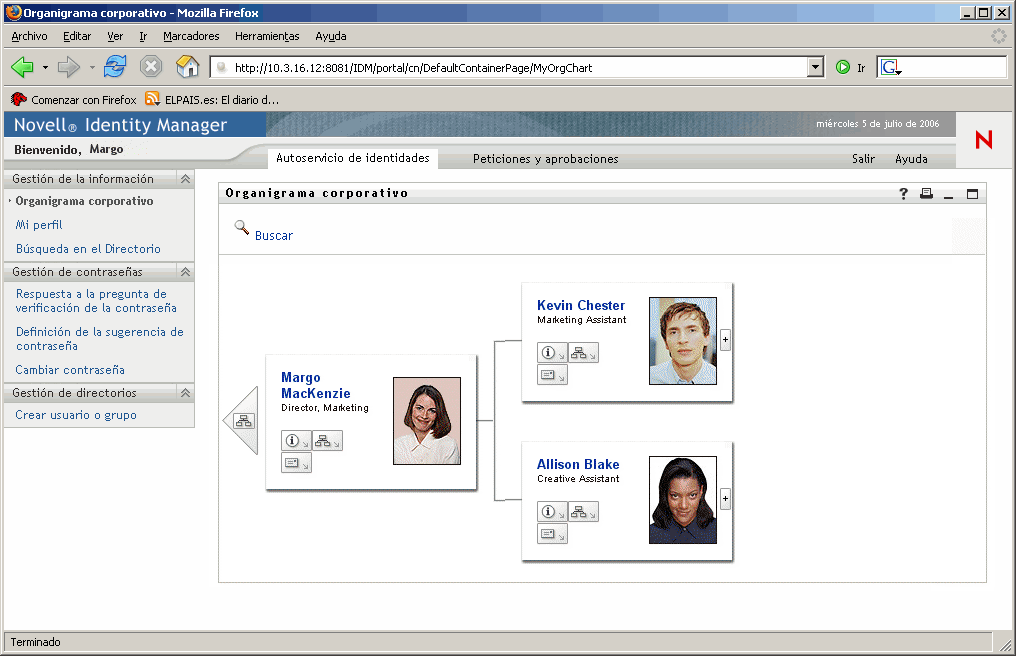Click Kevin Chester's email icon
The height and width of the screenshot is (656, 1016).
coord(552,375)
